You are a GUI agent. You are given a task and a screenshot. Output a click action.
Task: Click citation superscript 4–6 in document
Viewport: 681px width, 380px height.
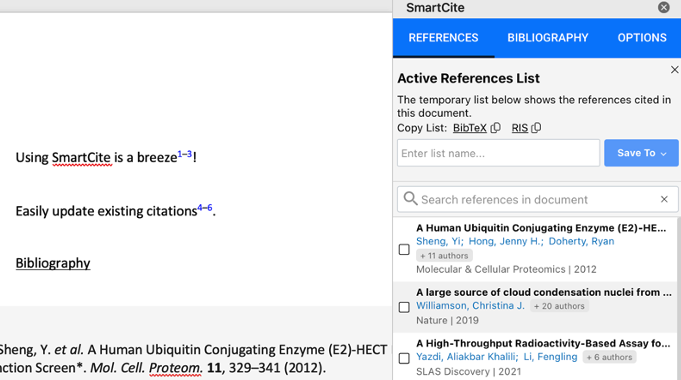tap(205, 208)
